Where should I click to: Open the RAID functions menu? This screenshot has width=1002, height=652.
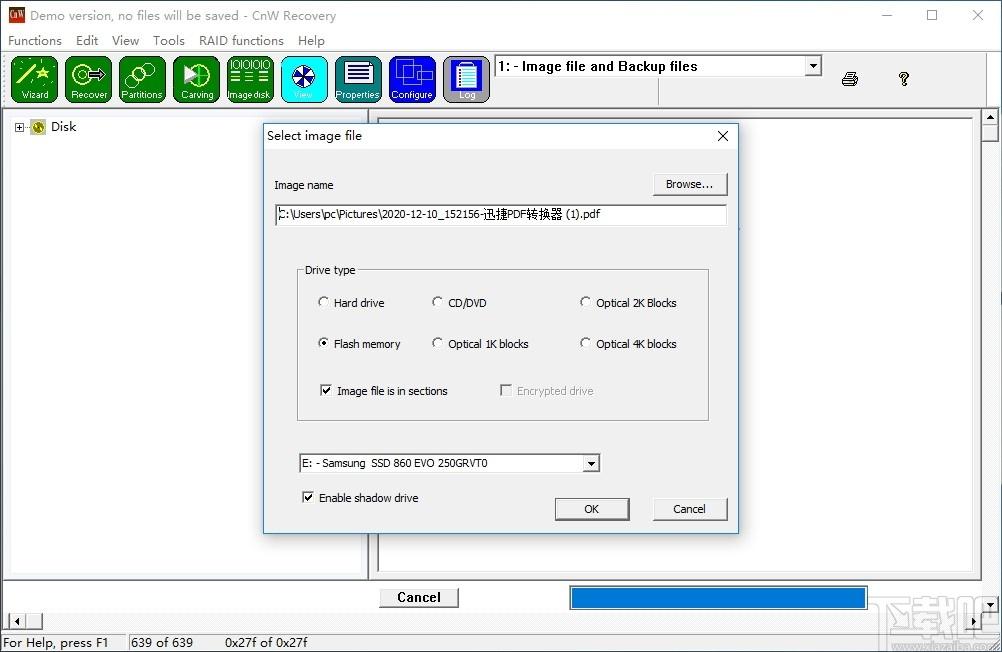click(x=242, y=40)
